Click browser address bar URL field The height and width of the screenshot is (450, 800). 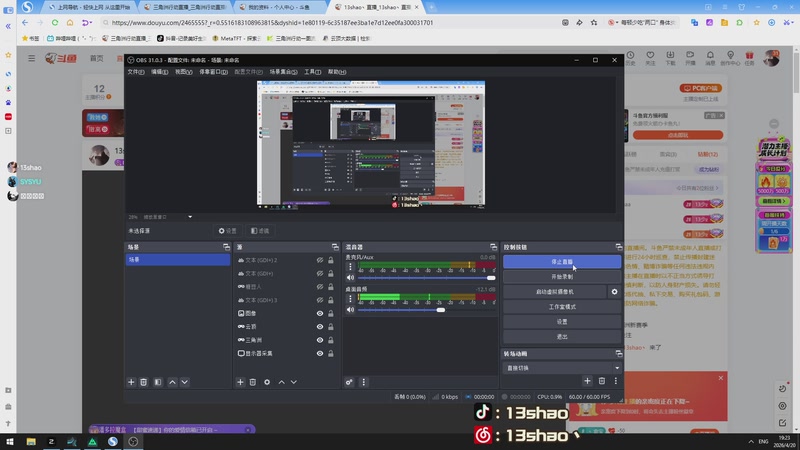(327, 22)
